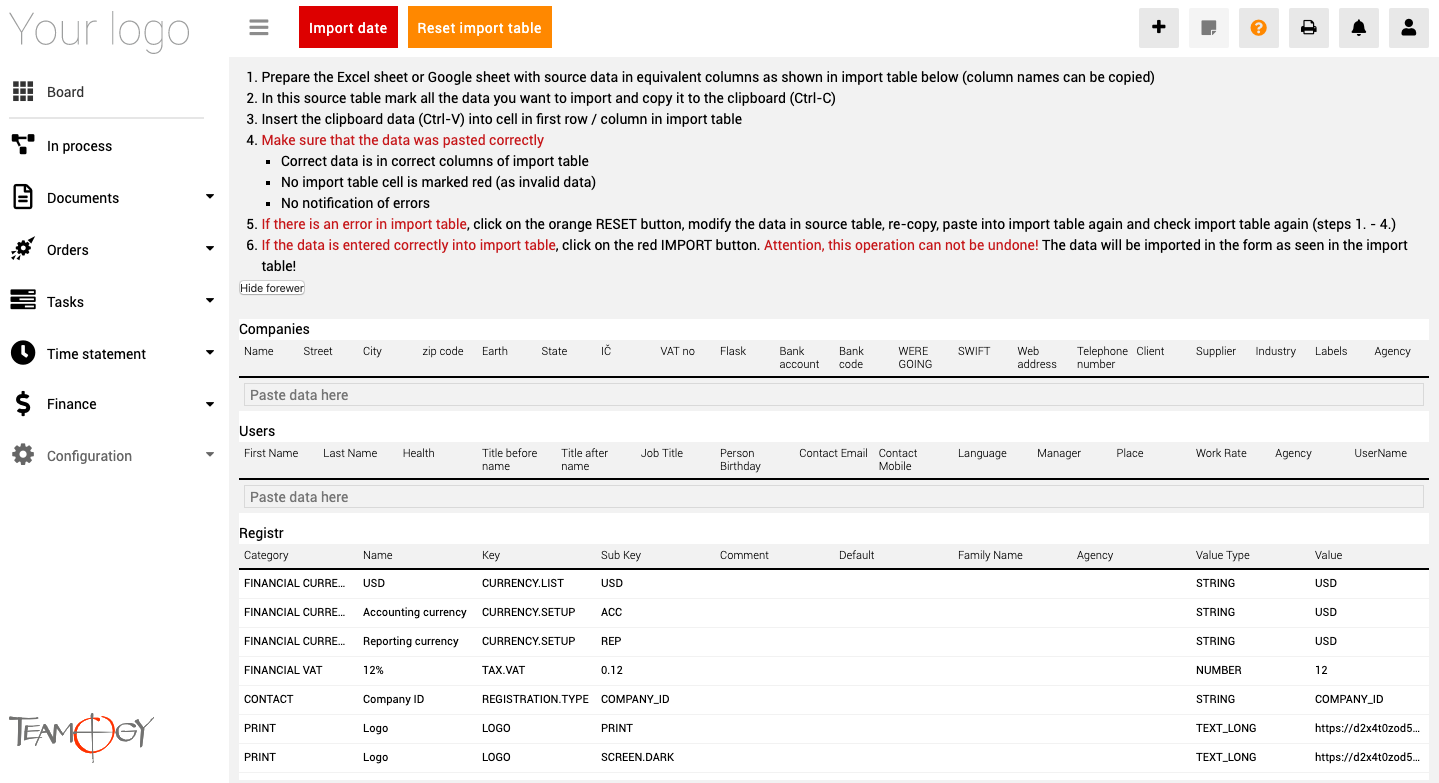The height and width of the screenshot is (783, 1439).
Task: Expand the Time statement arrow
Action: [210, 353]
